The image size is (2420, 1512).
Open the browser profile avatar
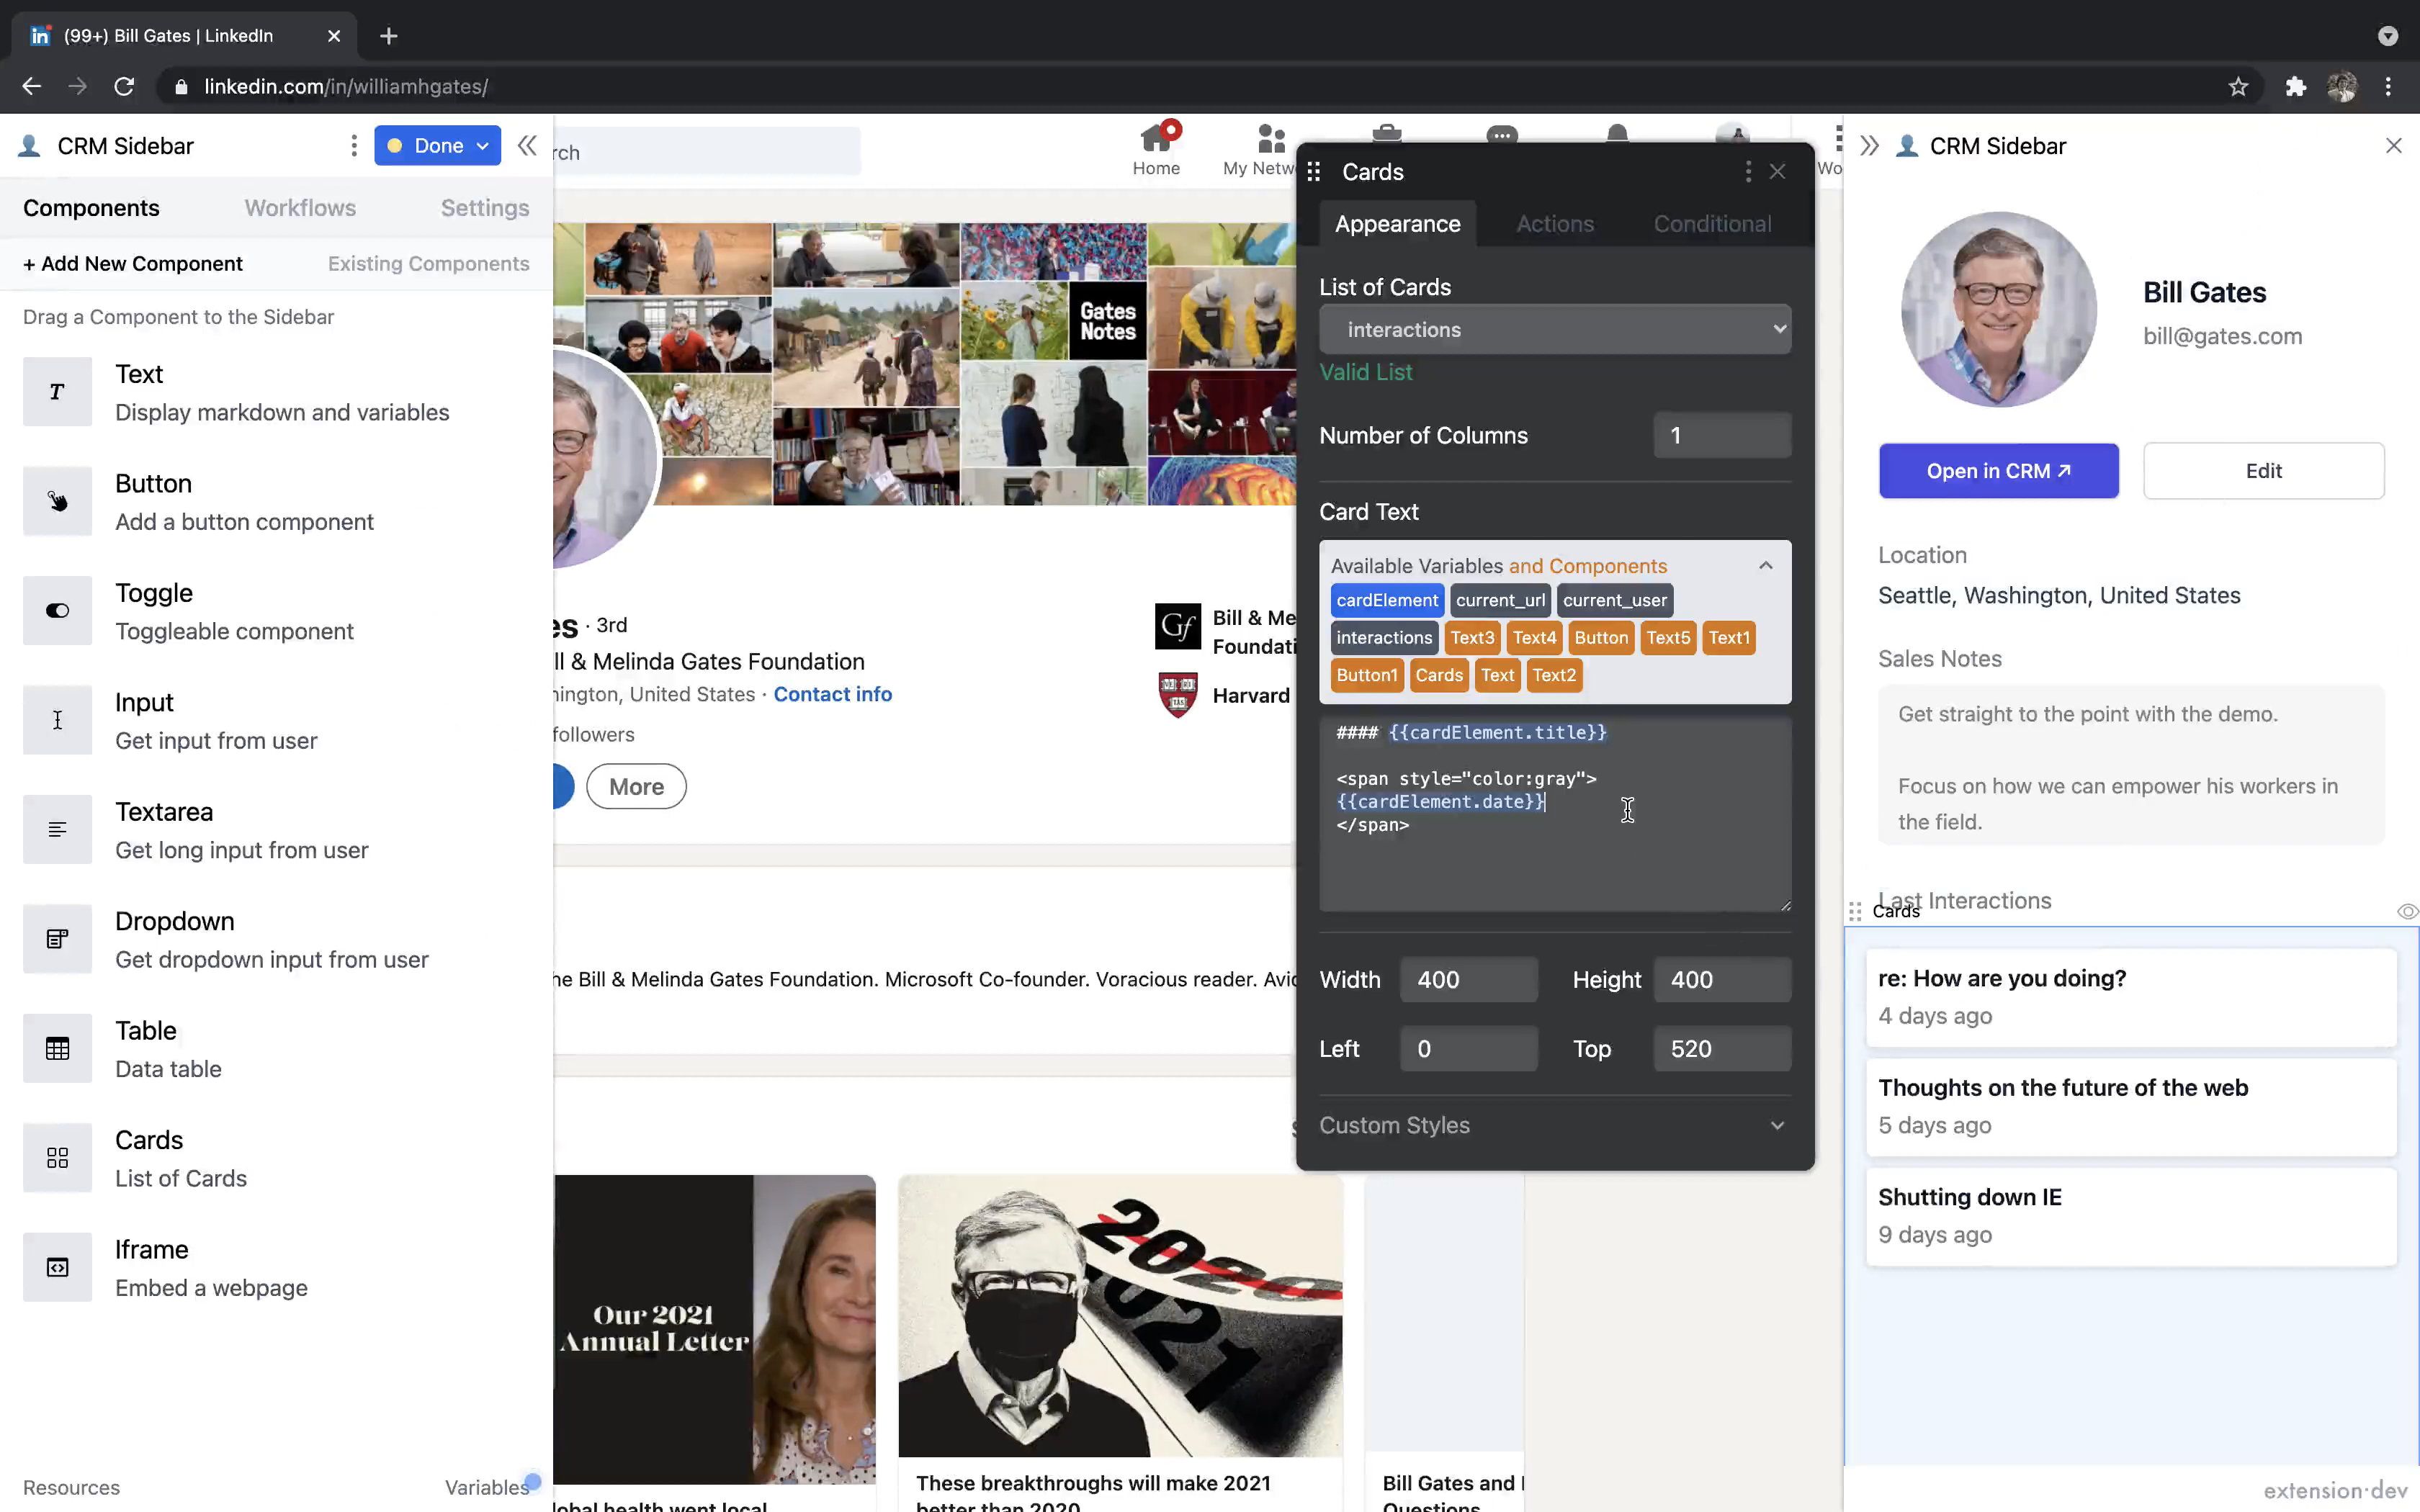click(2342, 87)
